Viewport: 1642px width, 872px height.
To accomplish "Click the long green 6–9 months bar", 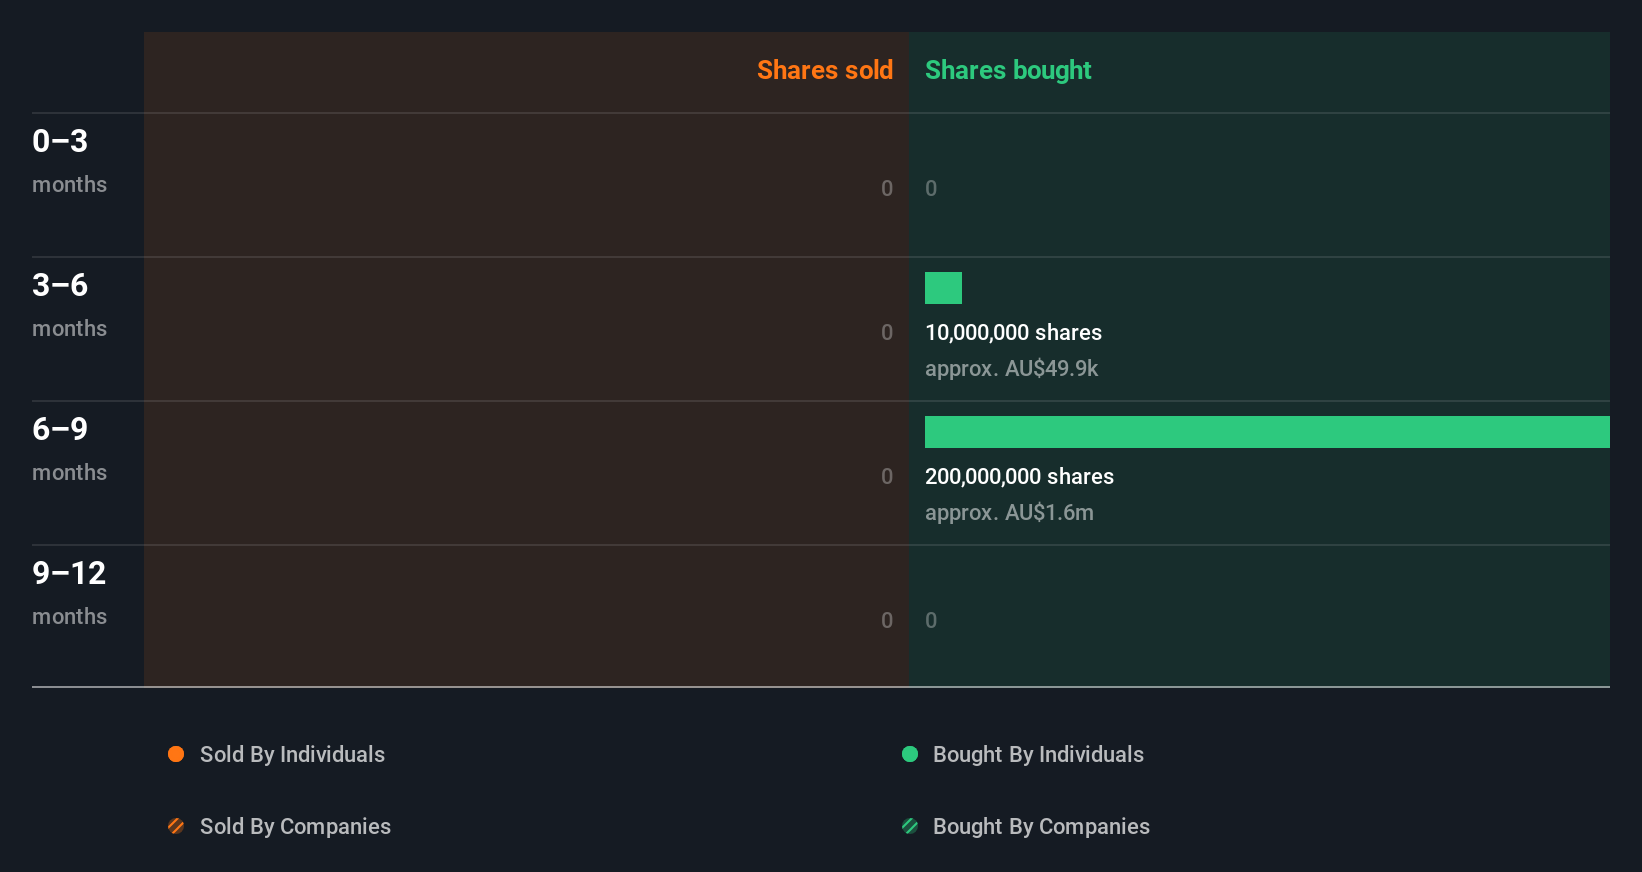I will coord(1267,432).
